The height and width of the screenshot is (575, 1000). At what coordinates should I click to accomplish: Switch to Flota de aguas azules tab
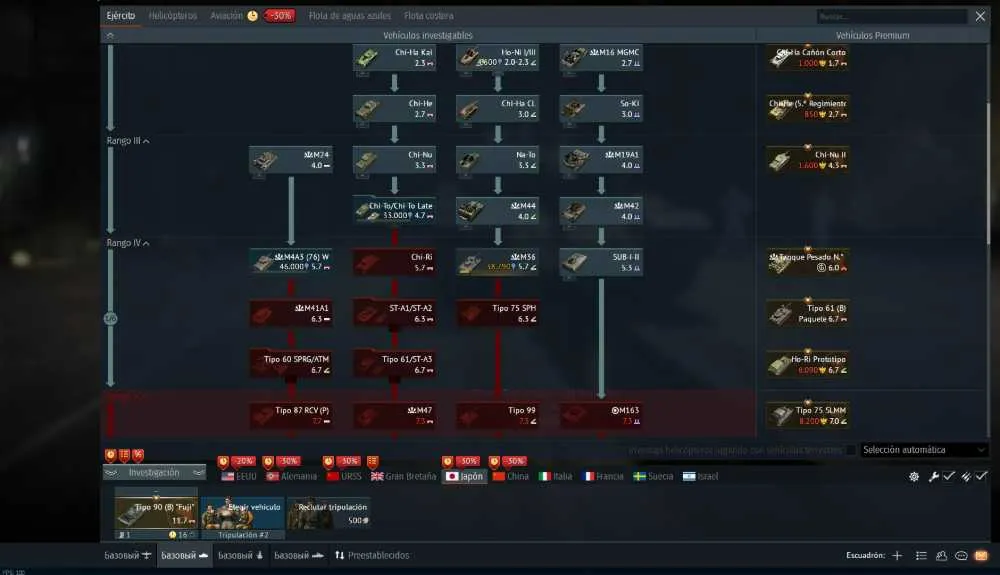[x=350, y=15]
